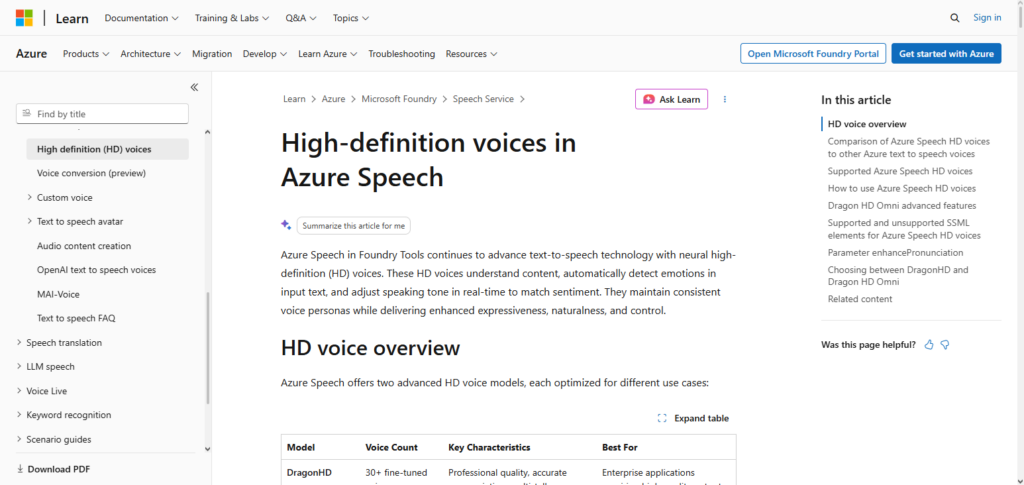Screen dimensions: 1024x485
Task: Go to the Troubleshooting menu item
Action: [x=402, y=54]
